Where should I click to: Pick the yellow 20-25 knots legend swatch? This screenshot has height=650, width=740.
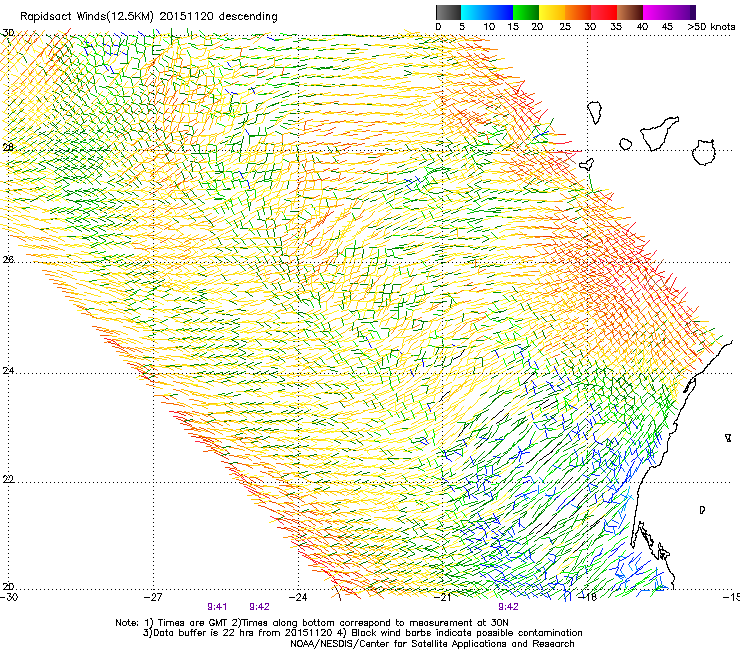(552, 12)
